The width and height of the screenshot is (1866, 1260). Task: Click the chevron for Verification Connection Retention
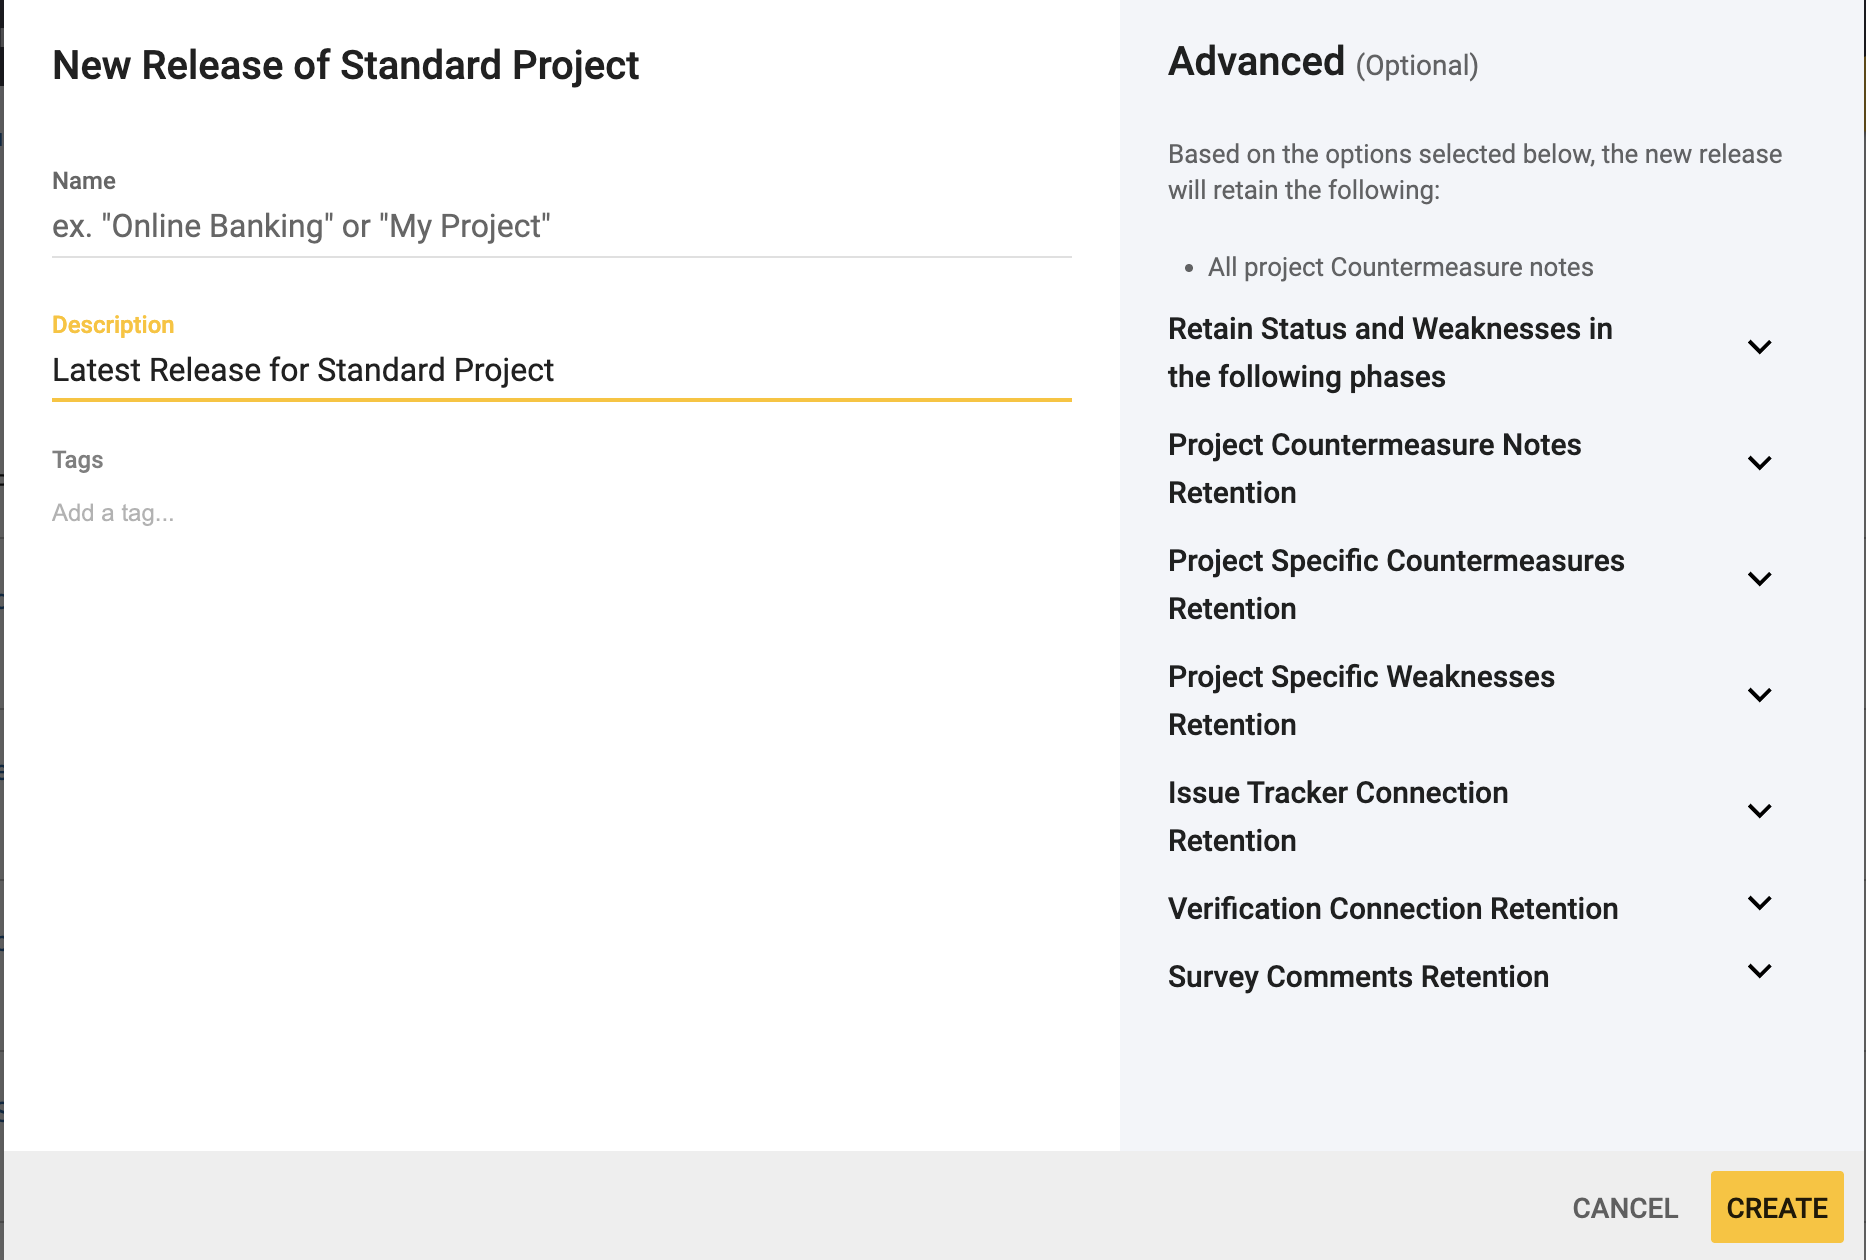[1759, 903]
